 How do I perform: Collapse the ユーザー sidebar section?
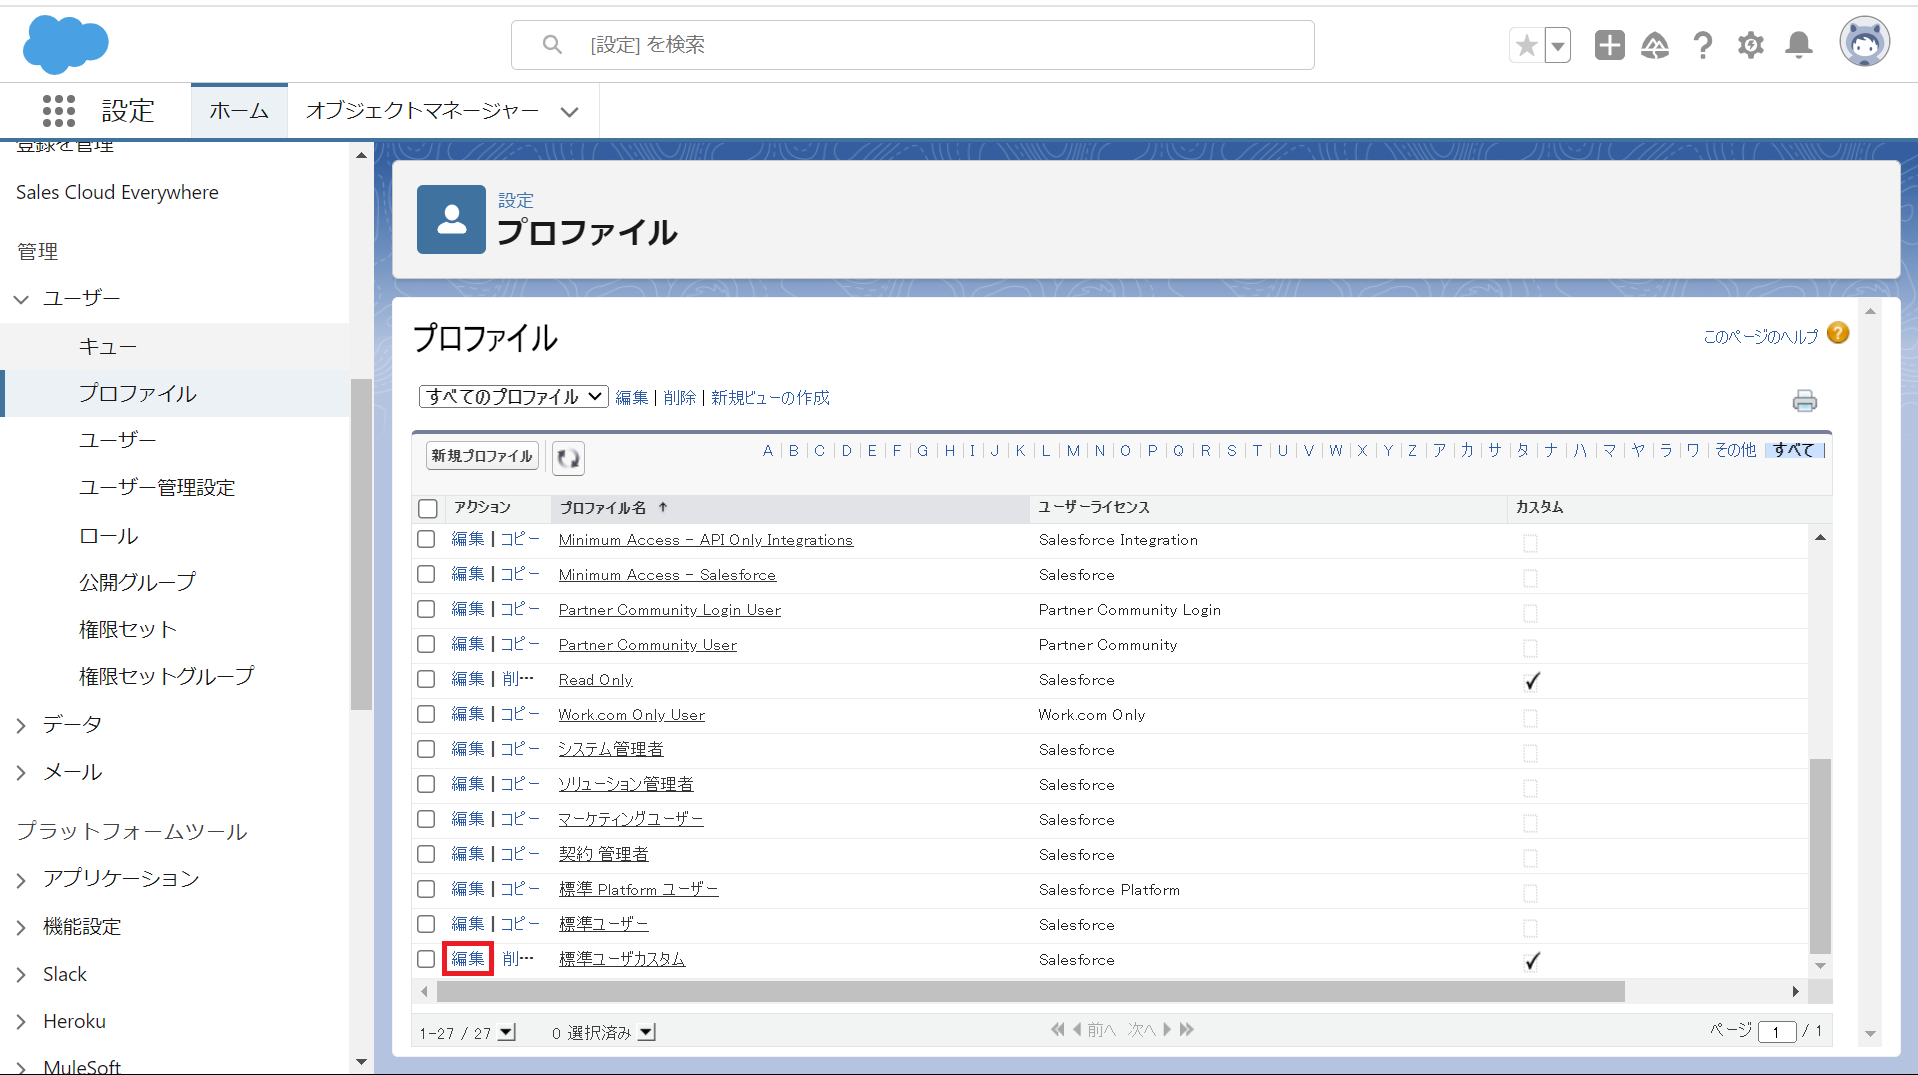click(21, 299)
